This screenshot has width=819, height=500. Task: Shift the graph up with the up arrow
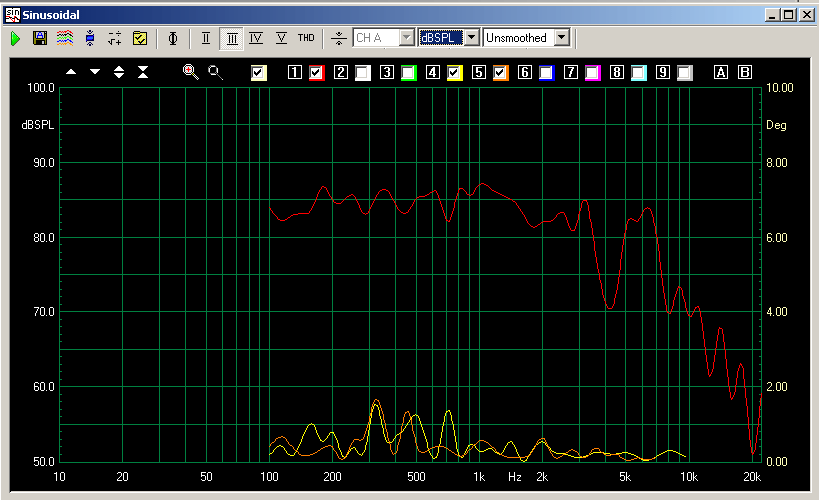71,72
